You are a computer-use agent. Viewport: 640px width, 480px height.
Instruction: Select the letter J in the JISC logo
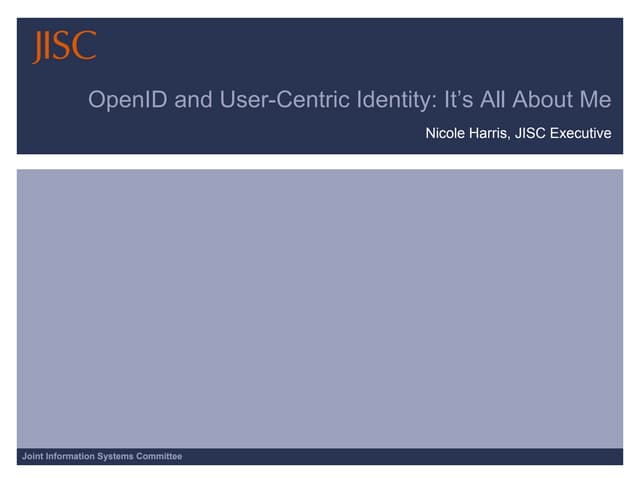(39, 48)
